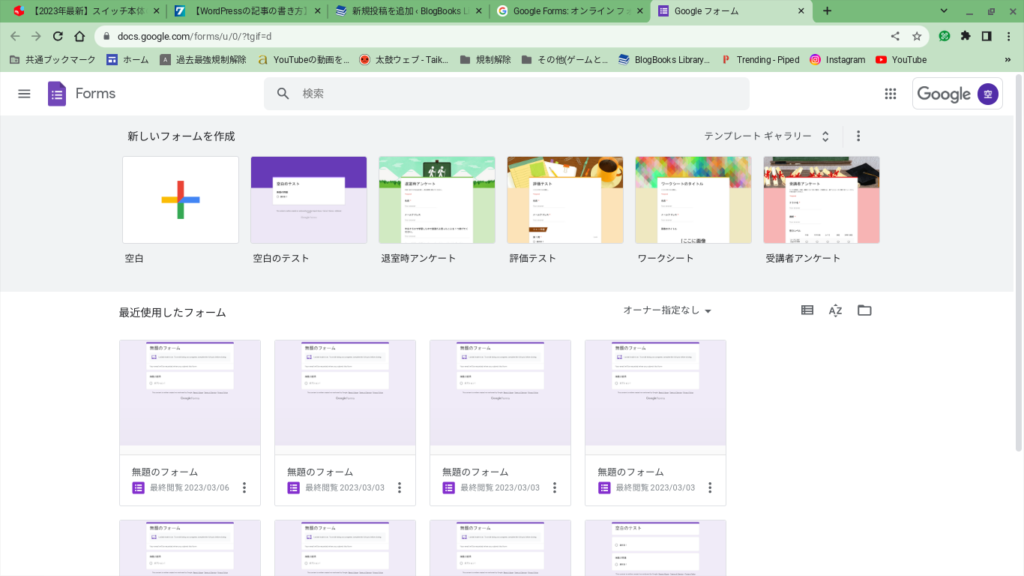1024x576 pixels.
Task: Click the 検索 search field
Action: pos(506,94)
